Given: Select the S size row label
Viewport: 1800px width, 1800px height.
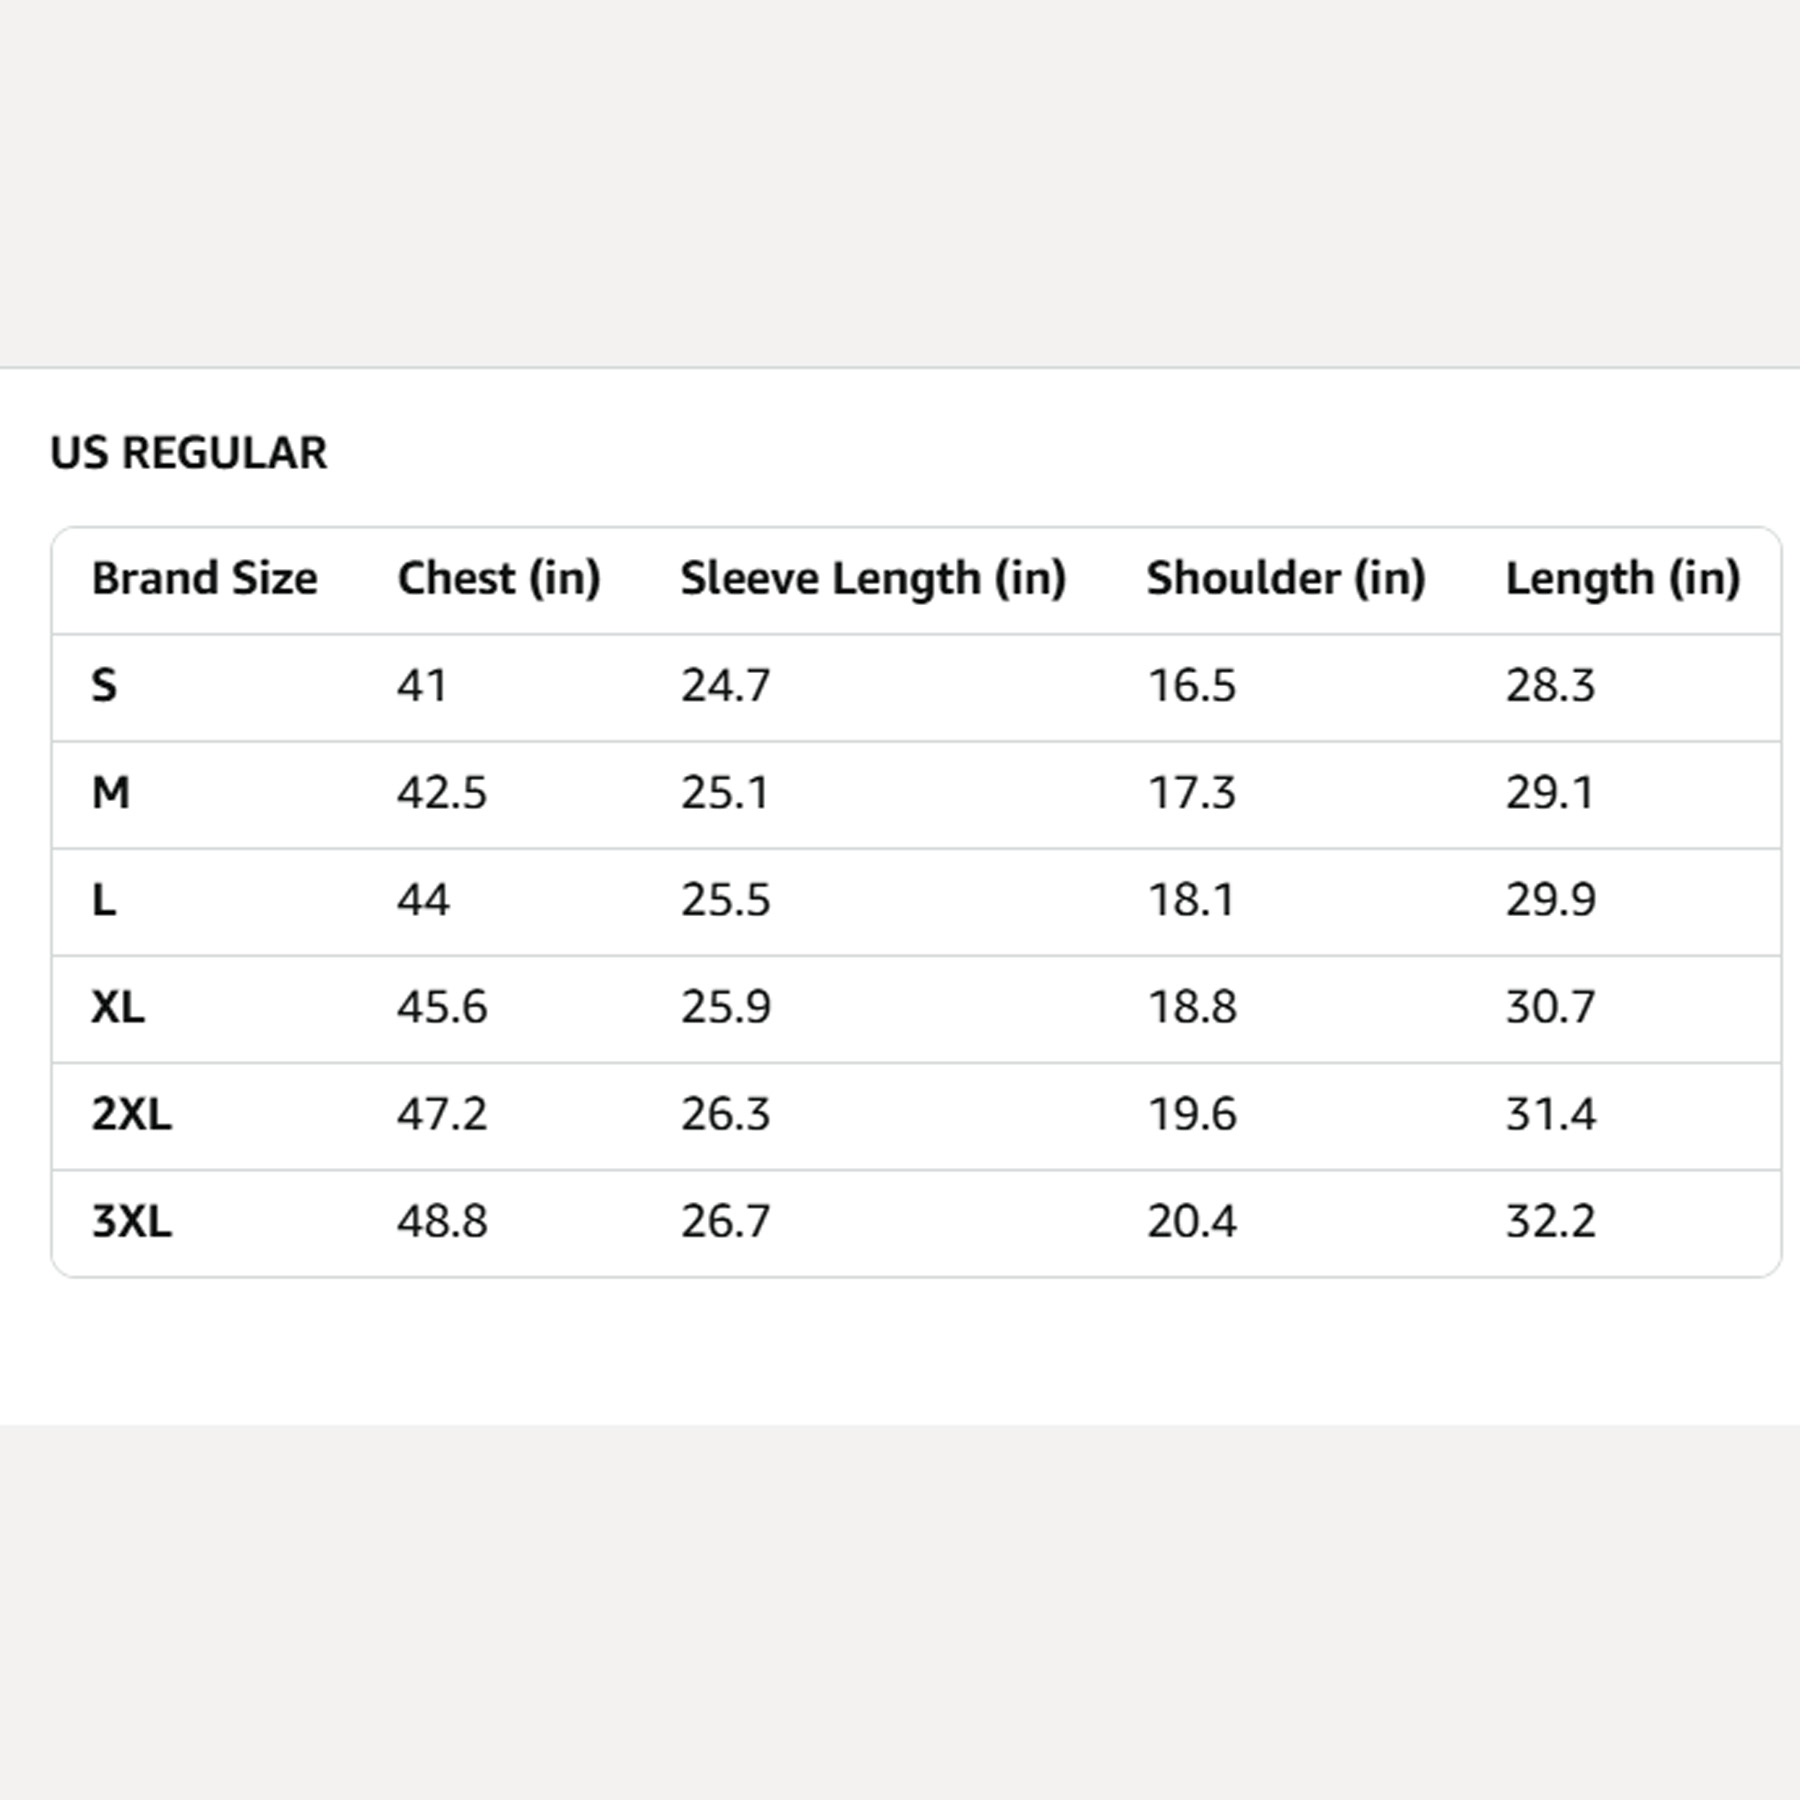Looking at the screenshot, I should point(104,686).
